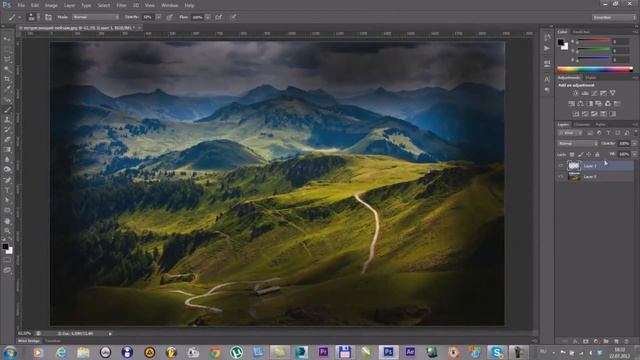Select the History Brush tool
640x360 pixels.
7,129
